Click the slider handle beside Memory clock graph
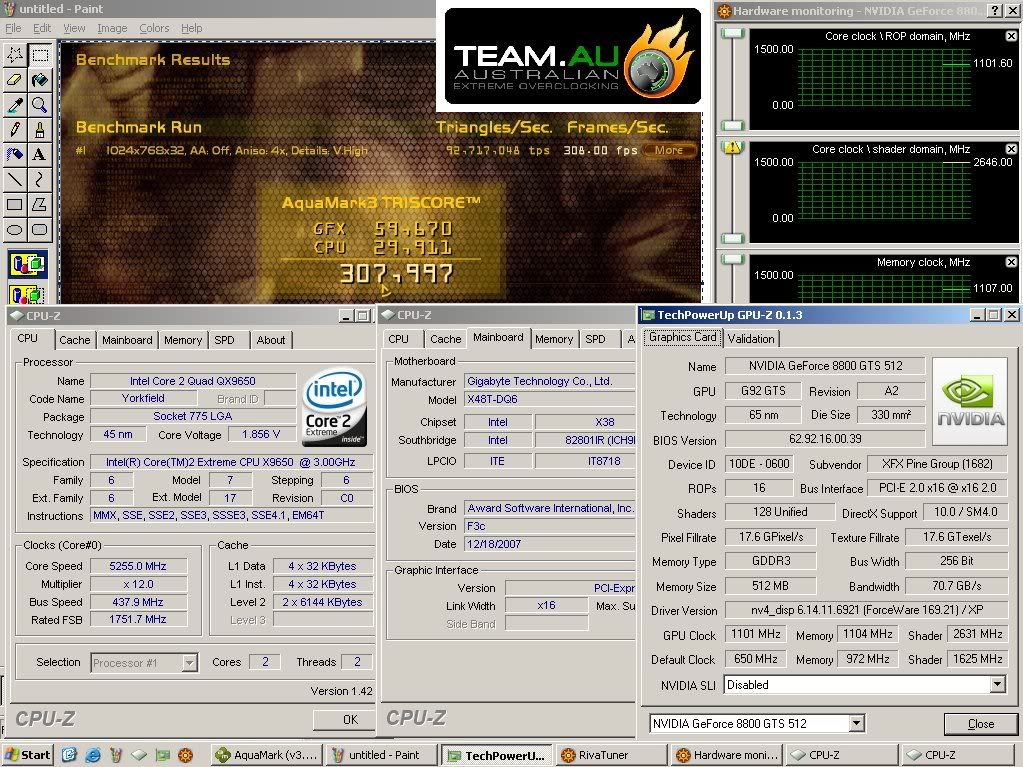Viewport: 1023px width, 767px height. (x=733, y=260)
